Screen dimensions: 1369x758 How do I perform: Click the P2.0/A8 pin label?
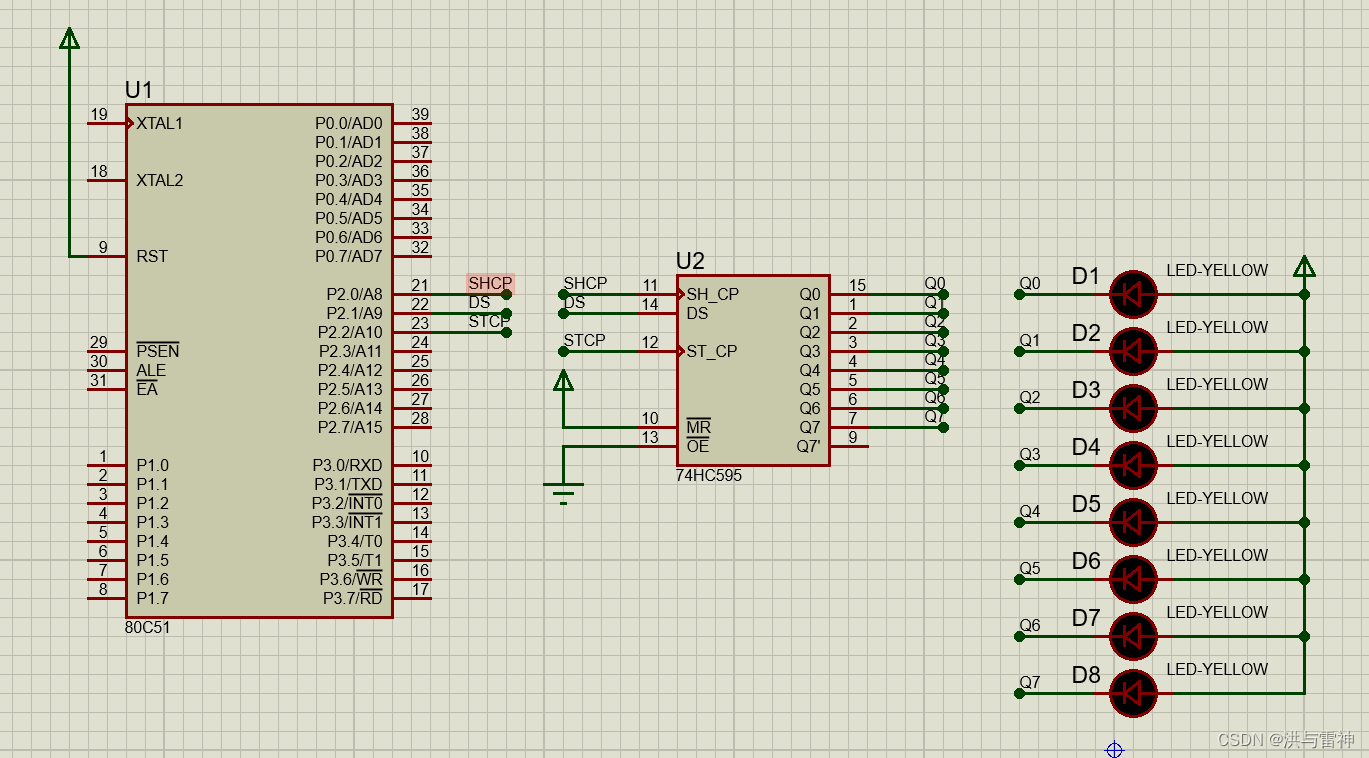[x=354, y=295]
